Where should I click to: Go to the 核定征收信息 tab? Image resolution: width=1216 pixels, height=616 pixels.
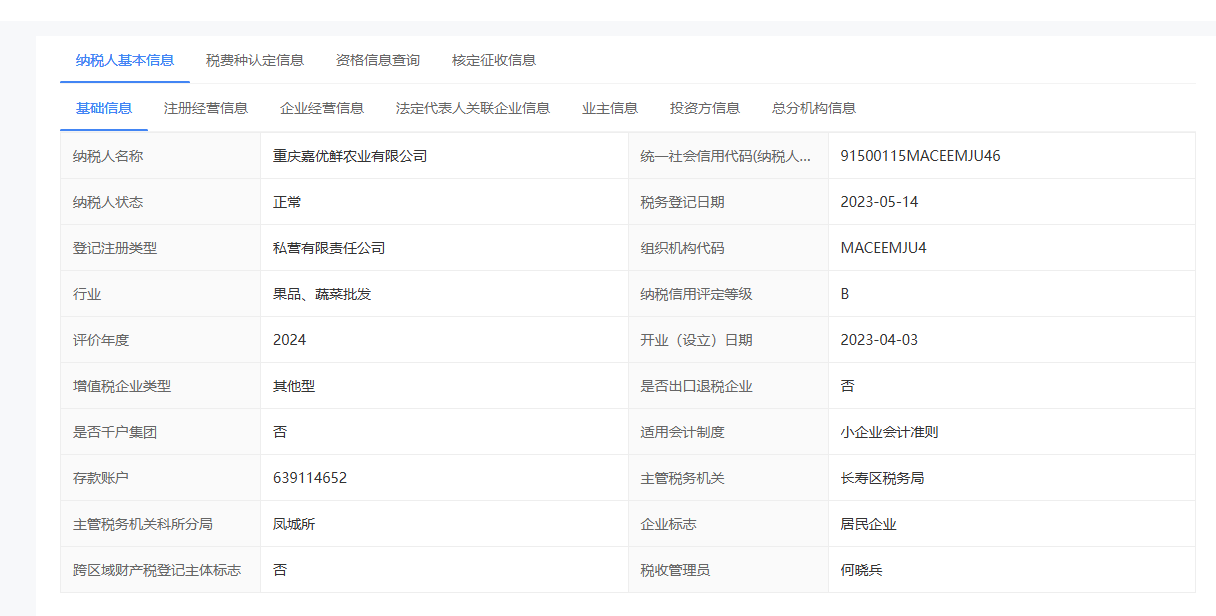tap(494, 60)
